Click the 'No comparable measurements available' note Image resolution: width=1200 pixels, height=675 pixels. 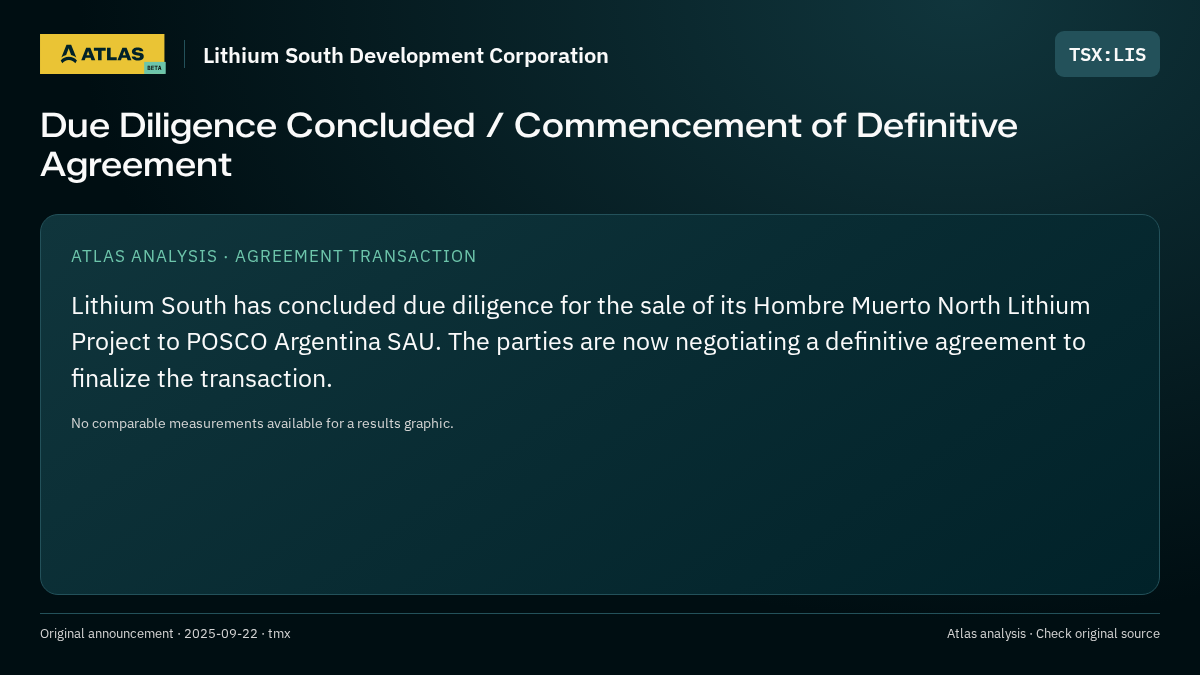262,423
